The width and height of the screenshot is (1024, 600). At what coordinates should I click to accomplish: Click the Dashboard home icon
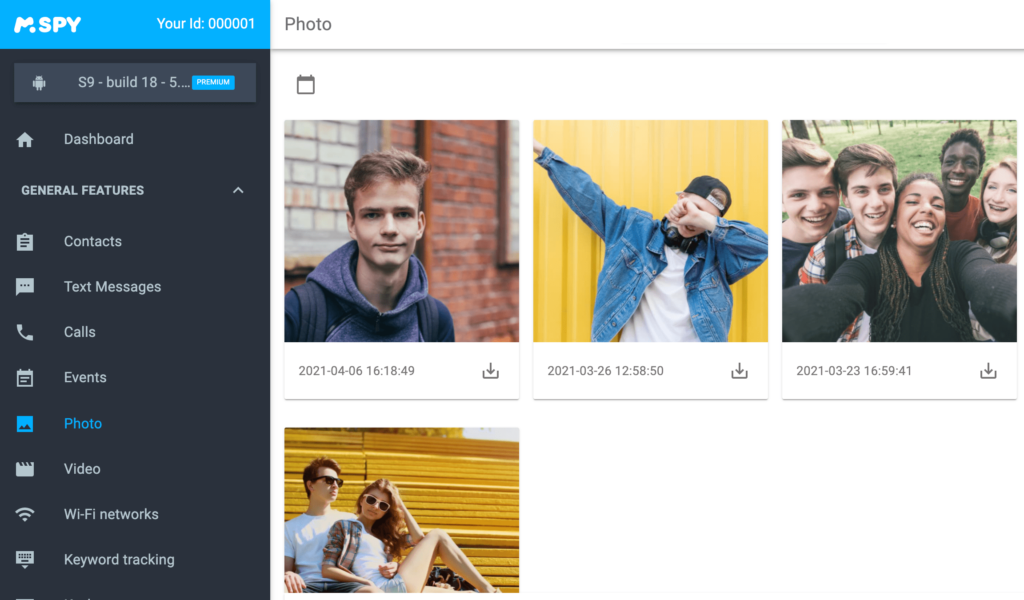25,140
